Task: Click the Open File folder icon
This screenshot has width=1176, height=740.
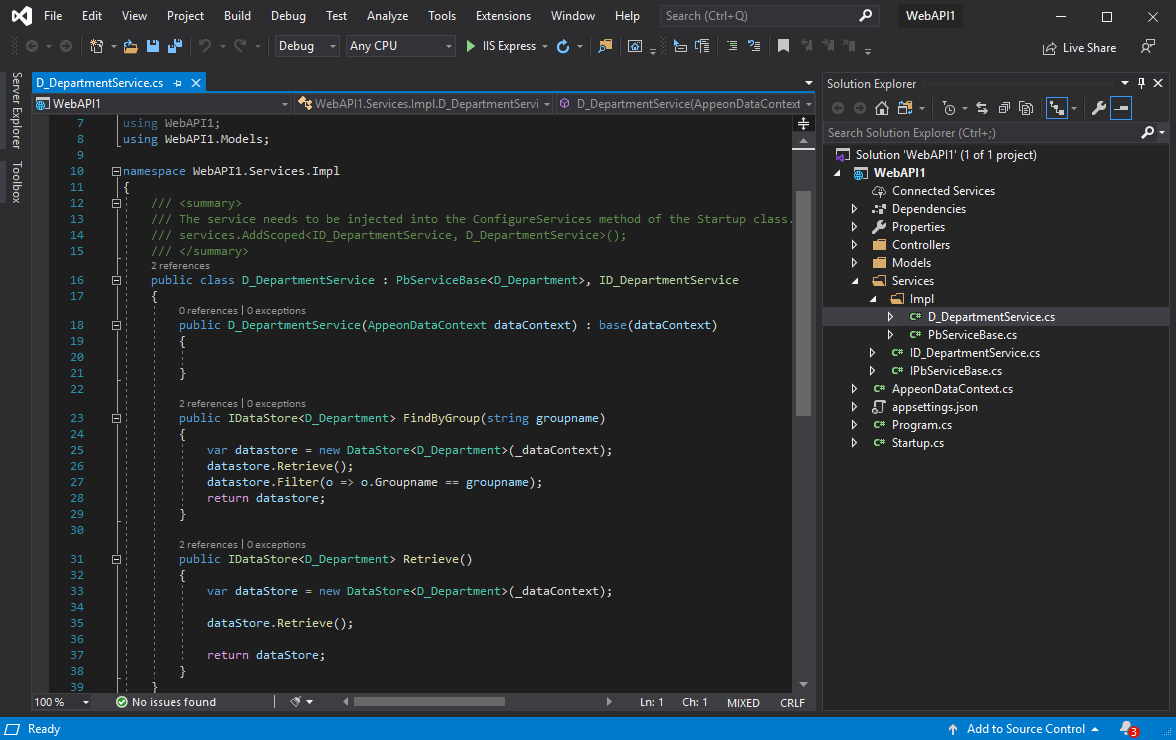Action: pos(131,46)
